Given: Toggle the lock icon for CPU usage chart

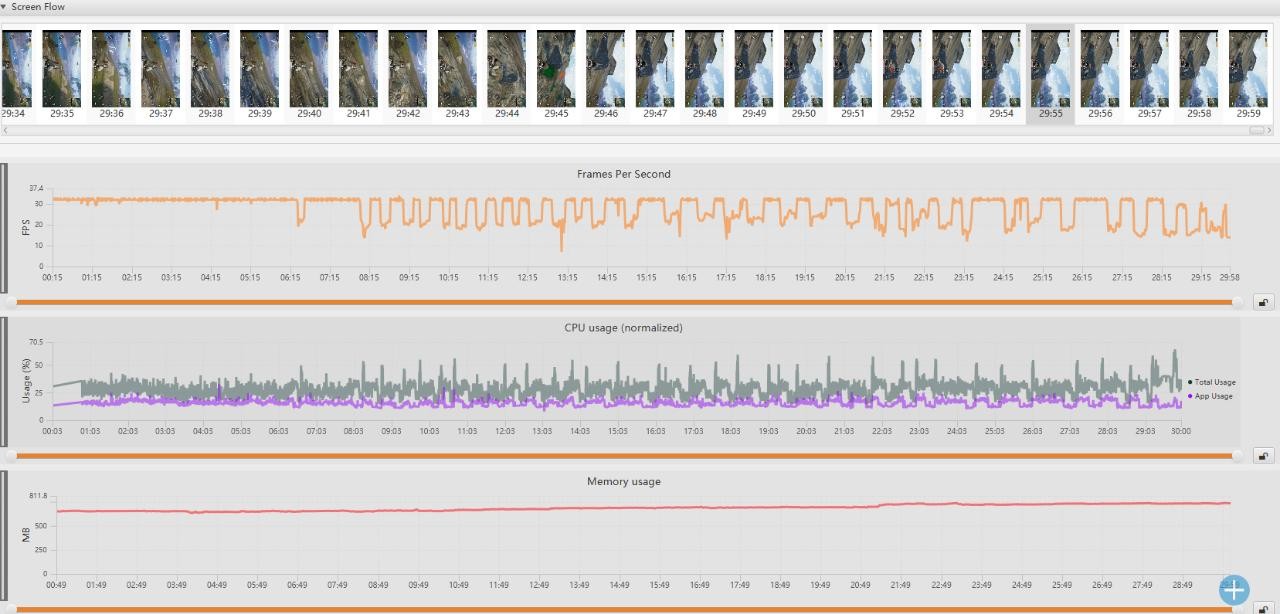Looking at the screenshot, I should pyautogui.click(x=1263, y=456).
